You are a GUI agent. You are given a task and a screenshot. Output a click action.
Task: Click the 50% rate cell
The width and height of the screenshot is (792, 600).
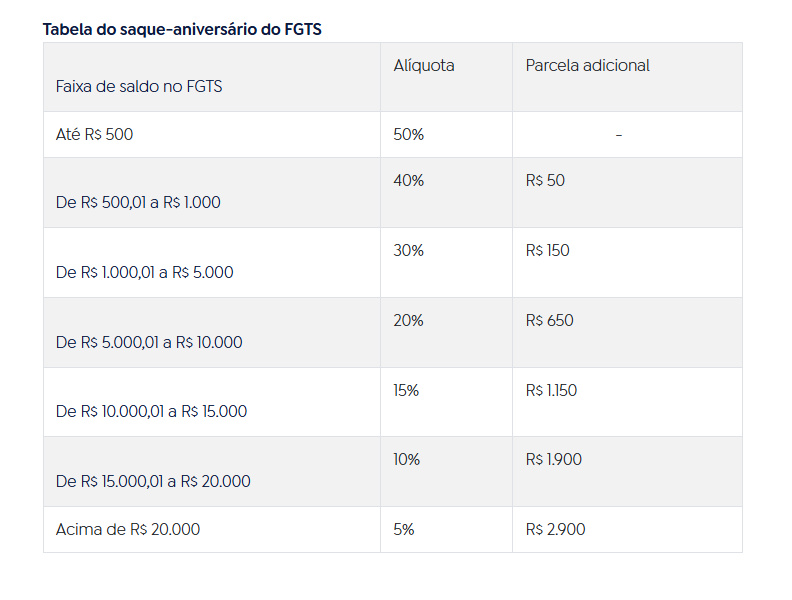409,135
